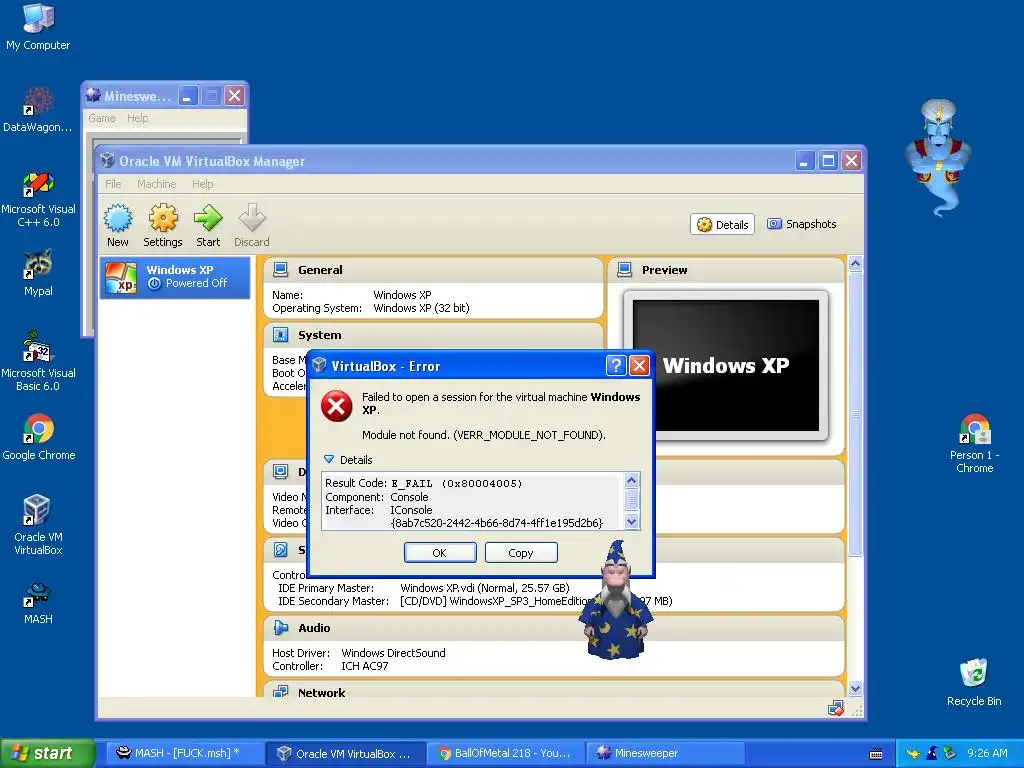Open the Machine menu in VirtualBox Manager
Image resolution: width=1024 pixels, height=768 pixels.
[157, 184]
